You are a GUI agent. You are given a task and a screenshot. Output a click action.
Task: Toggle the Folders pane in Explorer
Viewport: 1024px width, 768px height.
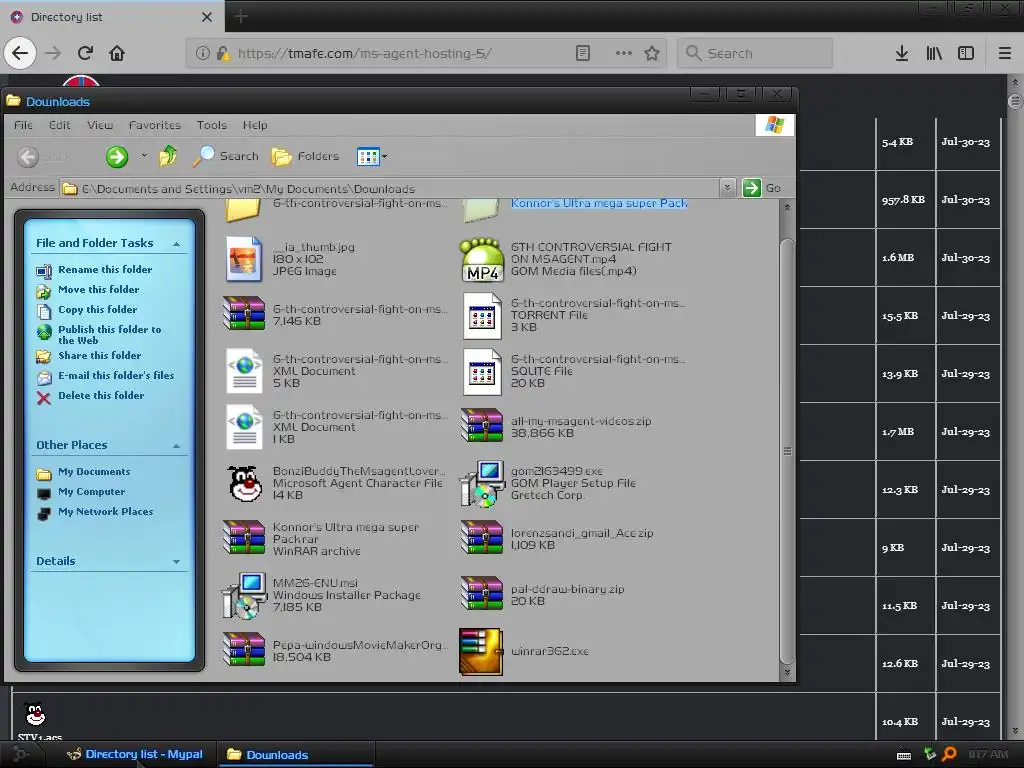[x=306, y=157]
